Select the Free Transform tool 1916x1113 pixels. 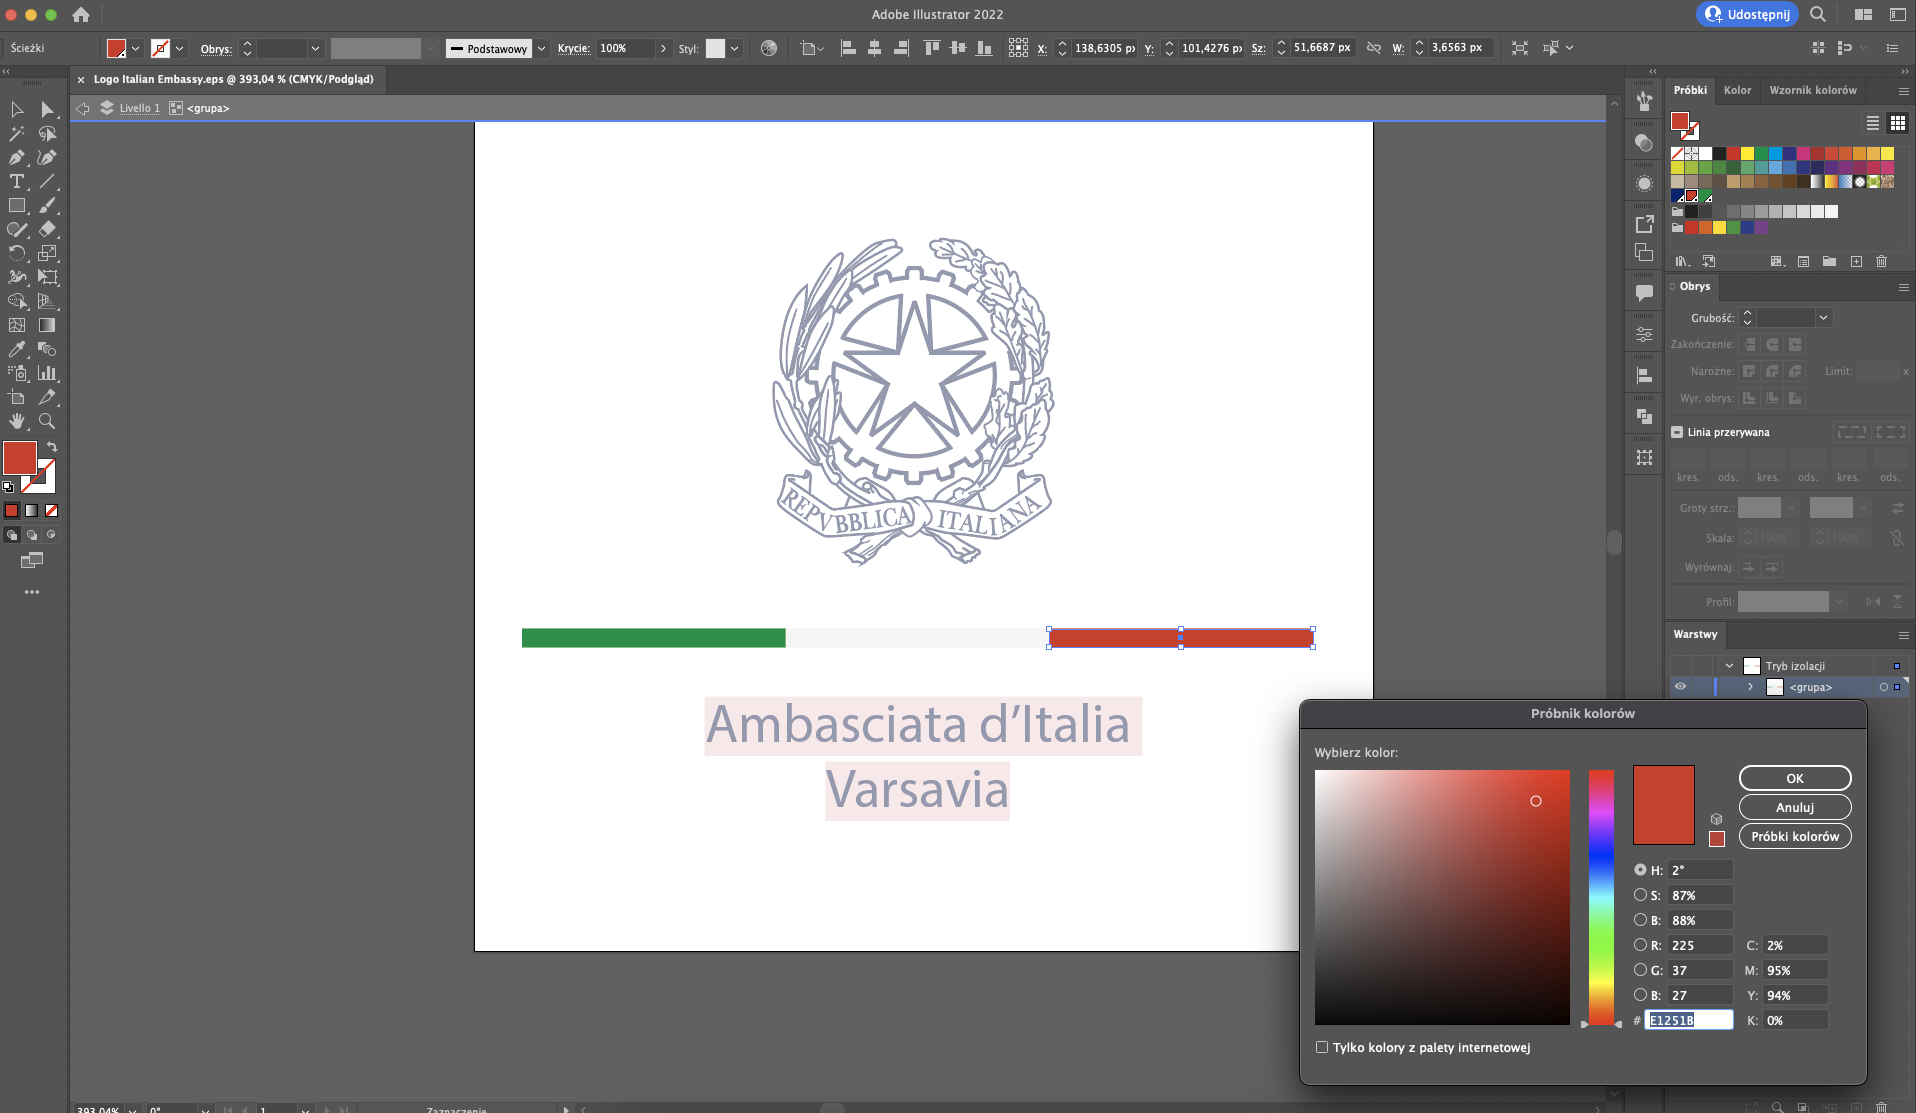click(47, 277)
